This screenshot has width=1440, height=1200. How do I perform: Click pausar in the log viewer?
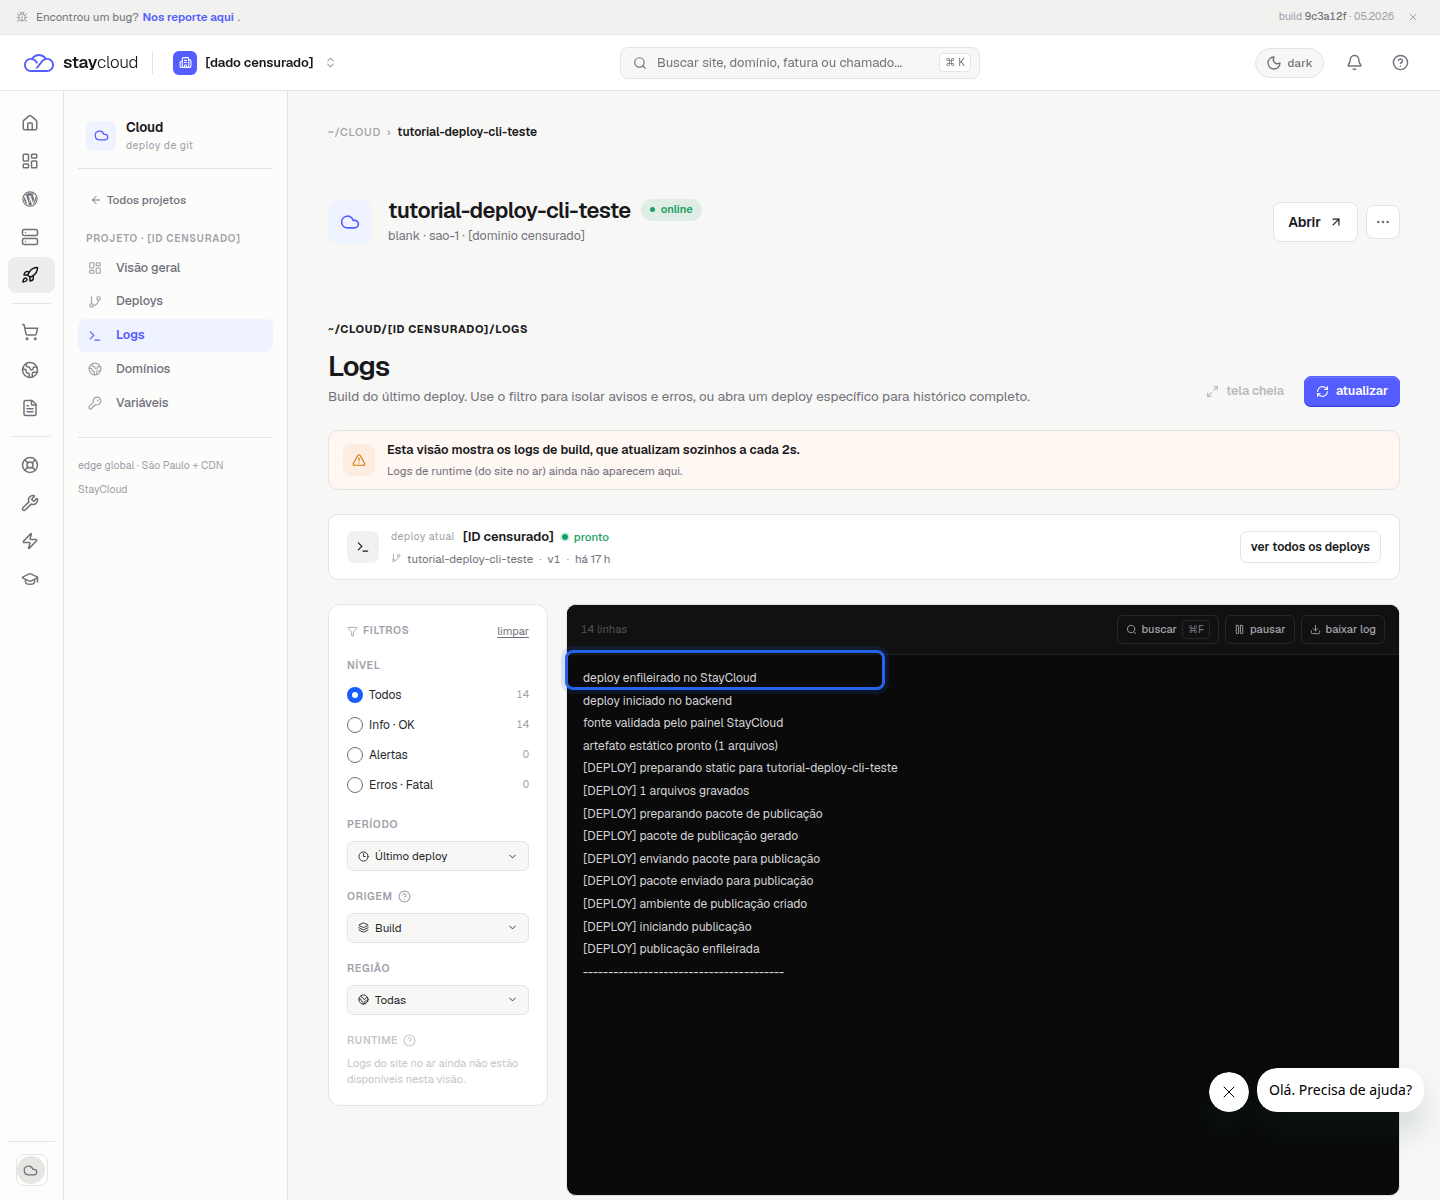1260,629
